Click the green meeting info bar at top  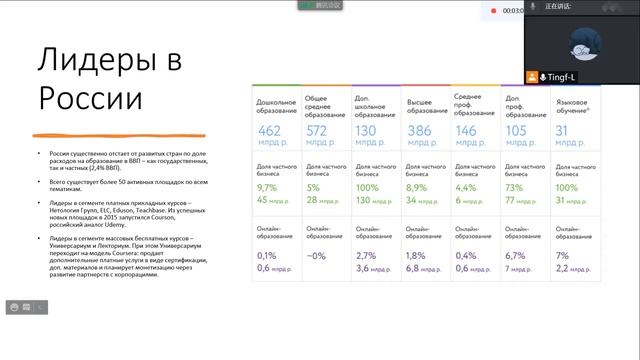click(320, 5)
